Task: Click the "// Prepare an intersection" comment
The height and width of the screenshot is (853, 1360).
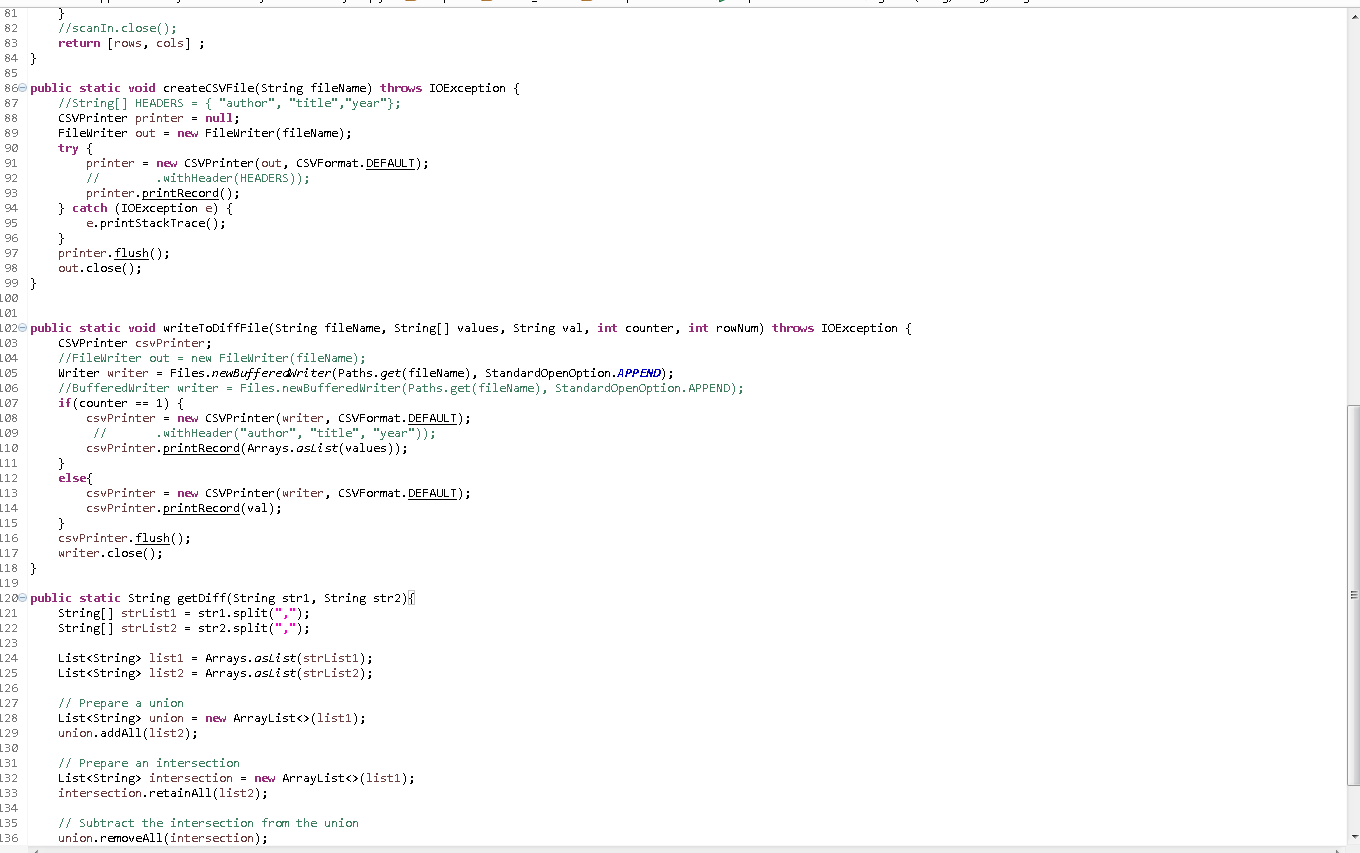Action: (149, 763)
